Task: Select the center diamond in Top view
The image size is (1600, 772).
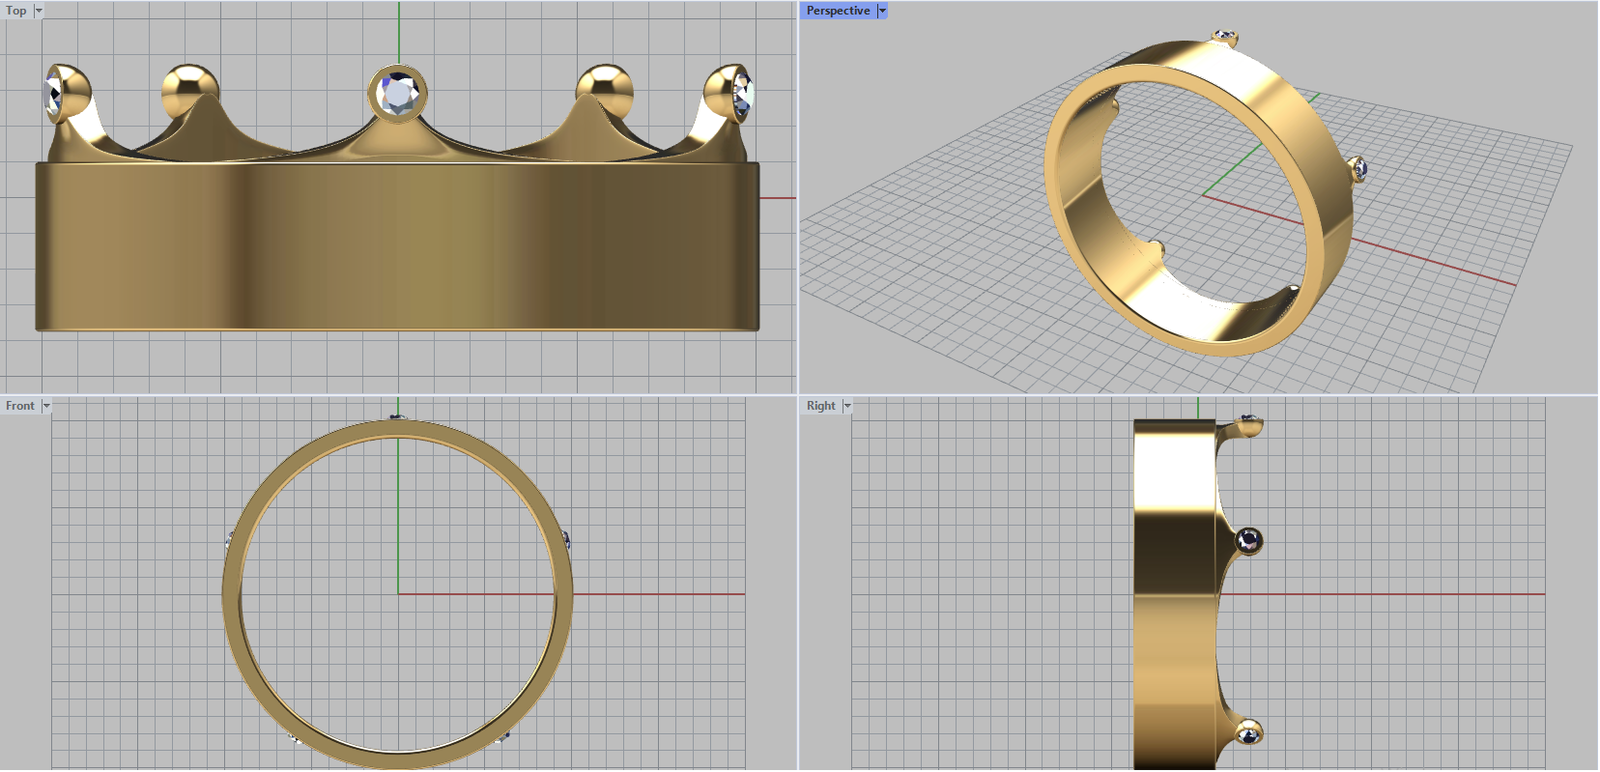Action: pos(398,95)
